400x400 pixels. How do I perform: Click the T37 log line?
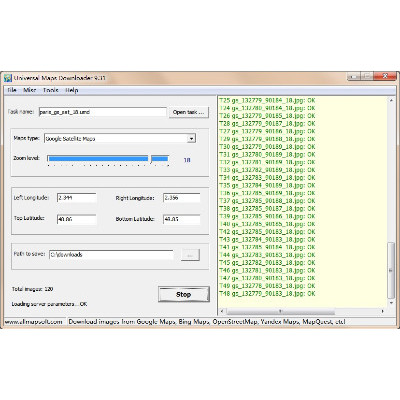tap(267, 201)
